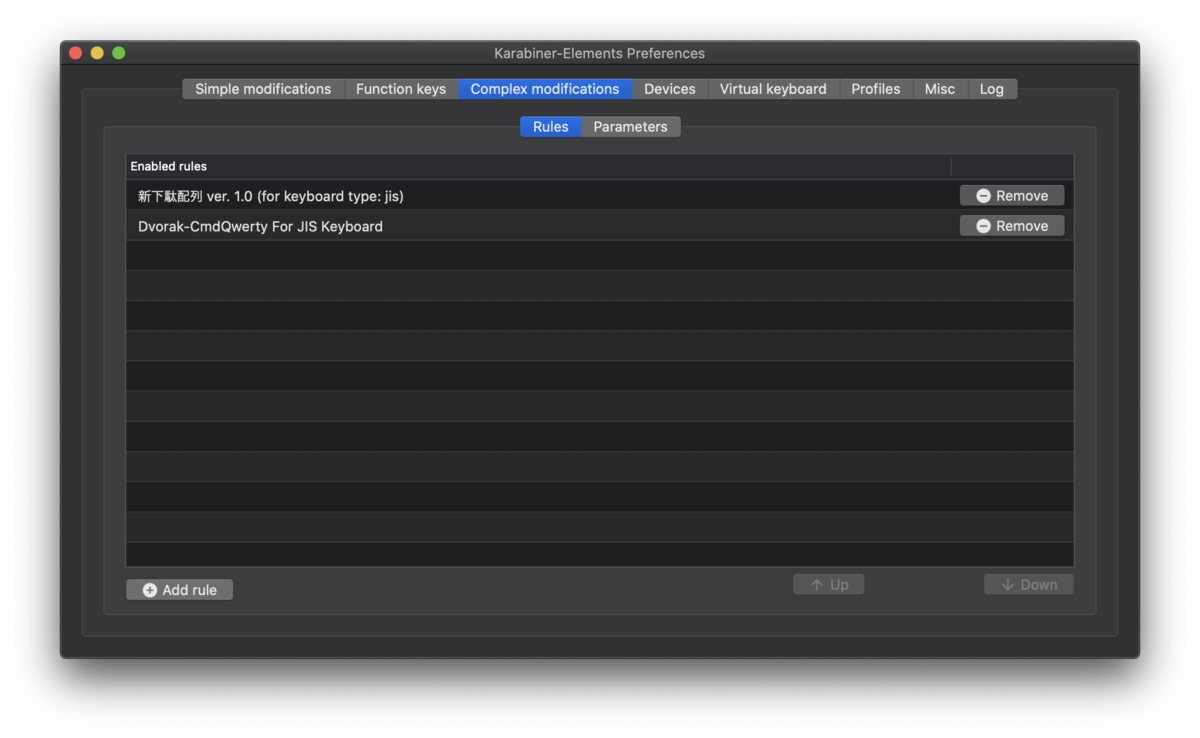Select the 新下駄配列 ver. 1.0 rule row

[600, 196]
